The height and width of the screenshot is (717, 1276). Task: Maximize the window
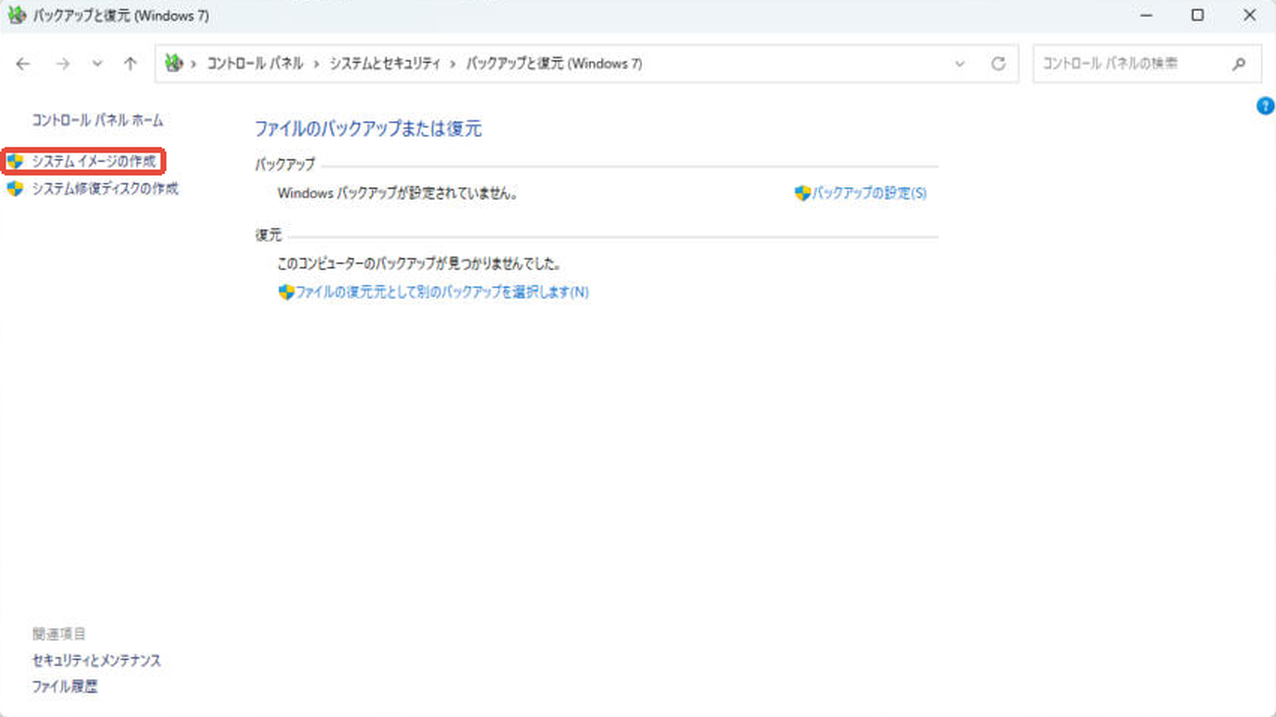coord(1197,15)
